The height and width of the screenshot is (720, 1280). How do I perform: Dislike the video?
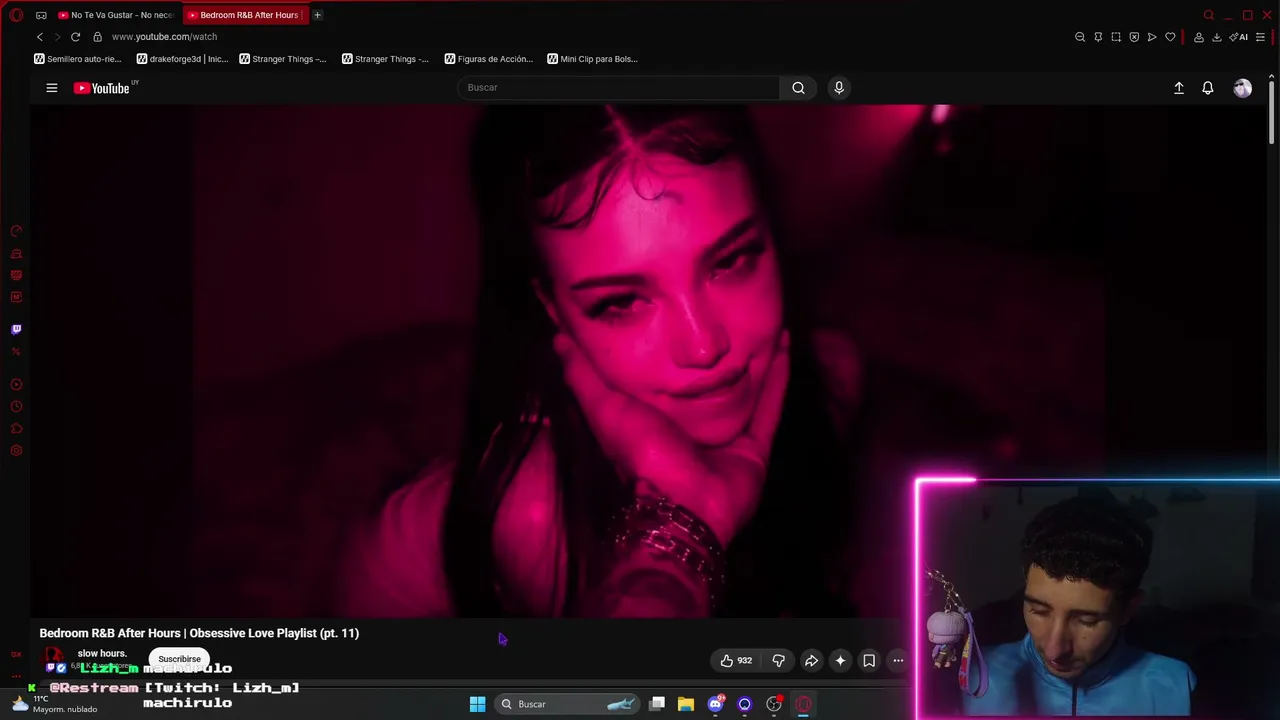[778, 661]
